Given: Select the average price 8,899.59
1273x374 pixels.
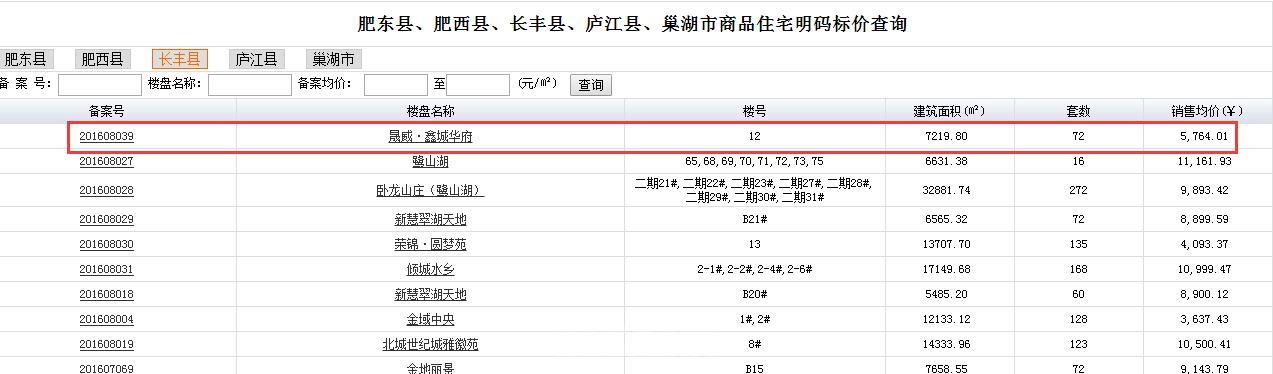Looking at the screenshot, I should tap(1204, 219).
